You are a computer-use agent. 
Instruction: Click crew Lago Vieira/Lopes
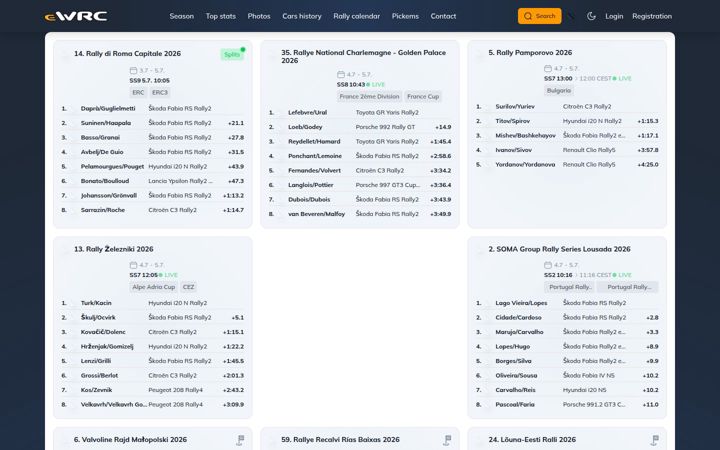[x=521, y=303]
